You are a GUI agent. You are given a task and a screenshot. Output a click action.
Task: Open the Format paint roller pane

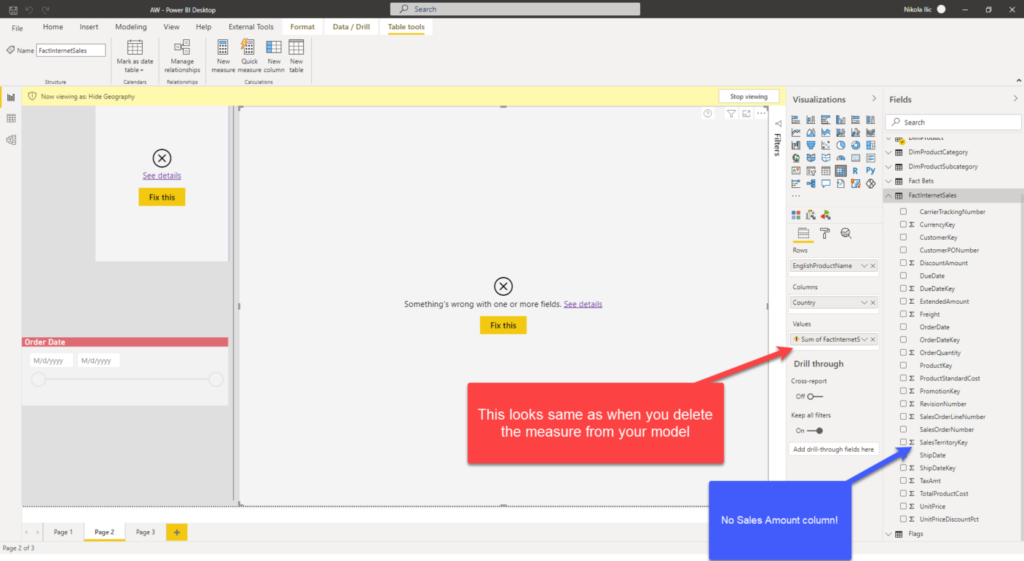(825, 233)
